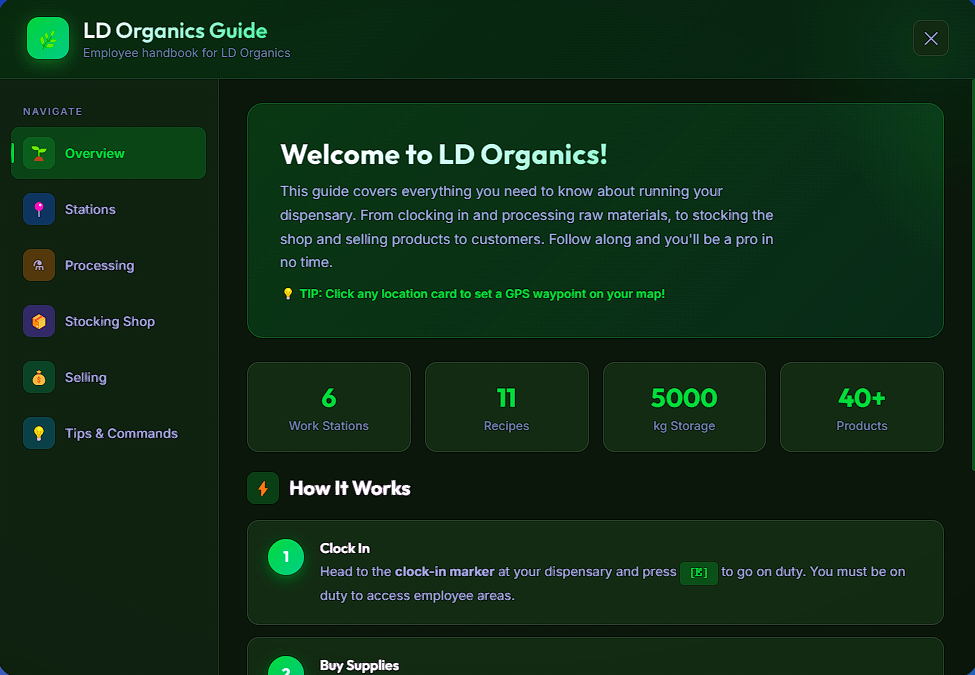Open the Processing section
Image resolution: width=975 pixels, height=675 pixels.
[108, 265]
